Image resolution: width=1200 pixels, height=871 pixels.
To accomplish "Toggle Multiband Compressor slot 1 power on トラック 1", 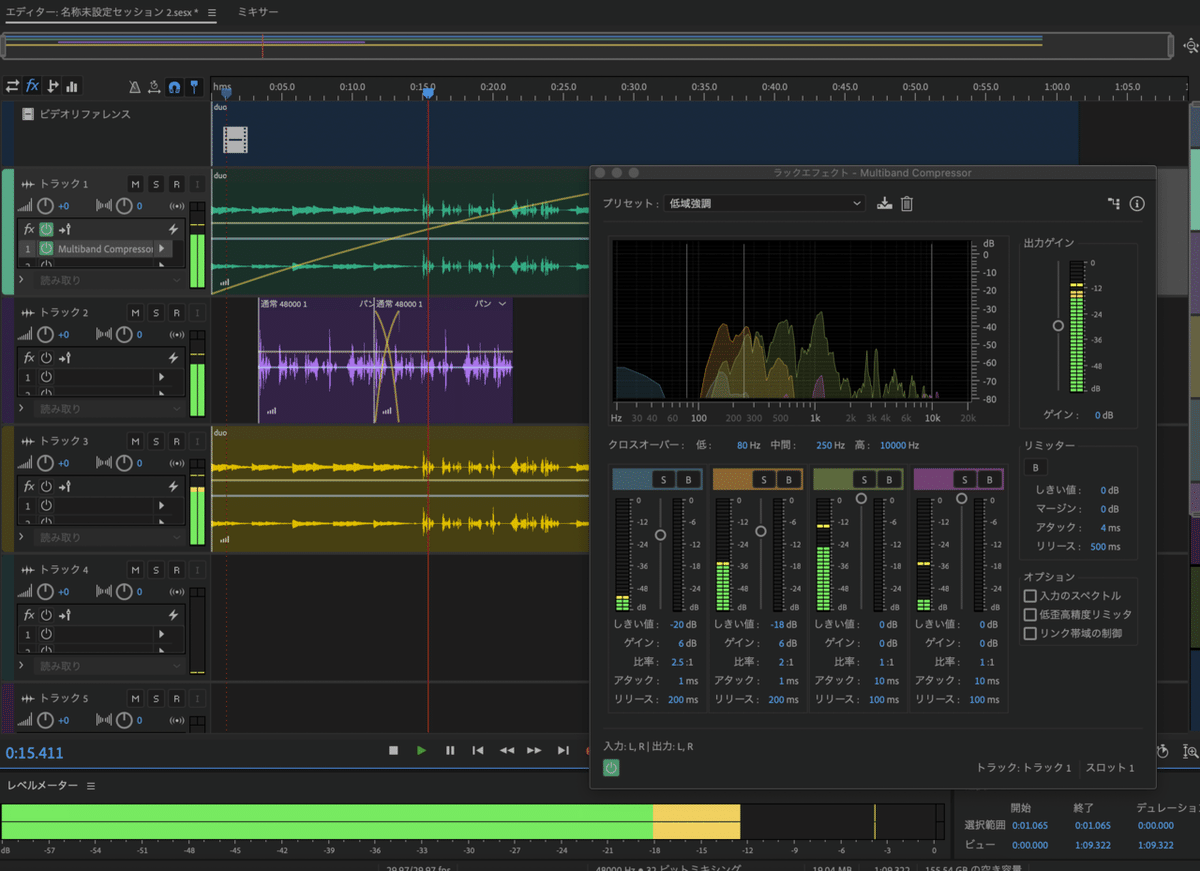I will click(46, 248).
